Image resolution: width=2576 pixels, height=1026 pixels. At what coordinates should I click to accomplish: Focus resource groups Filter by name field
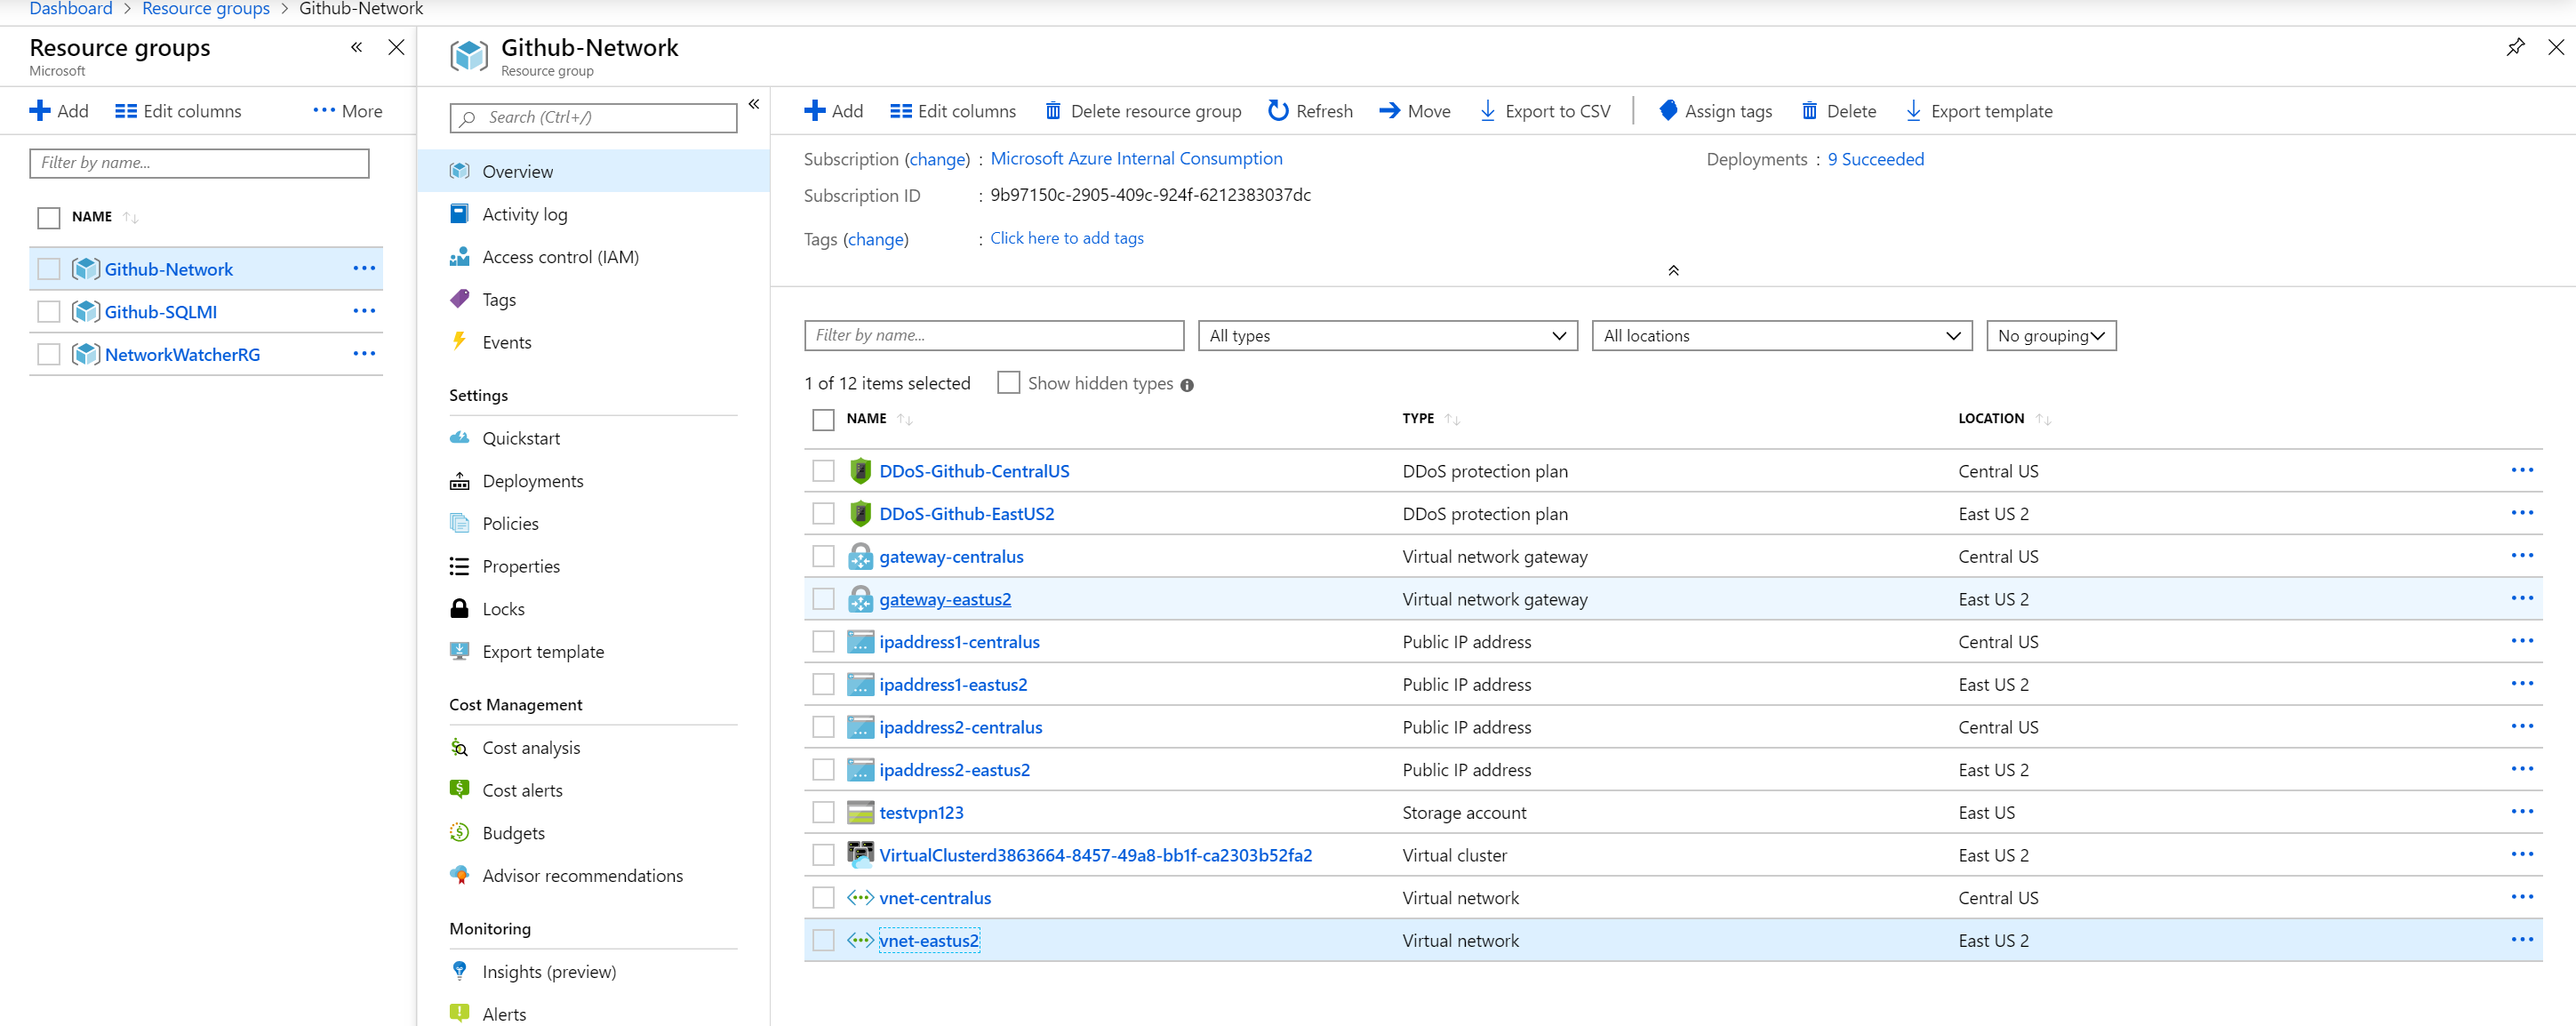point(199,163)
